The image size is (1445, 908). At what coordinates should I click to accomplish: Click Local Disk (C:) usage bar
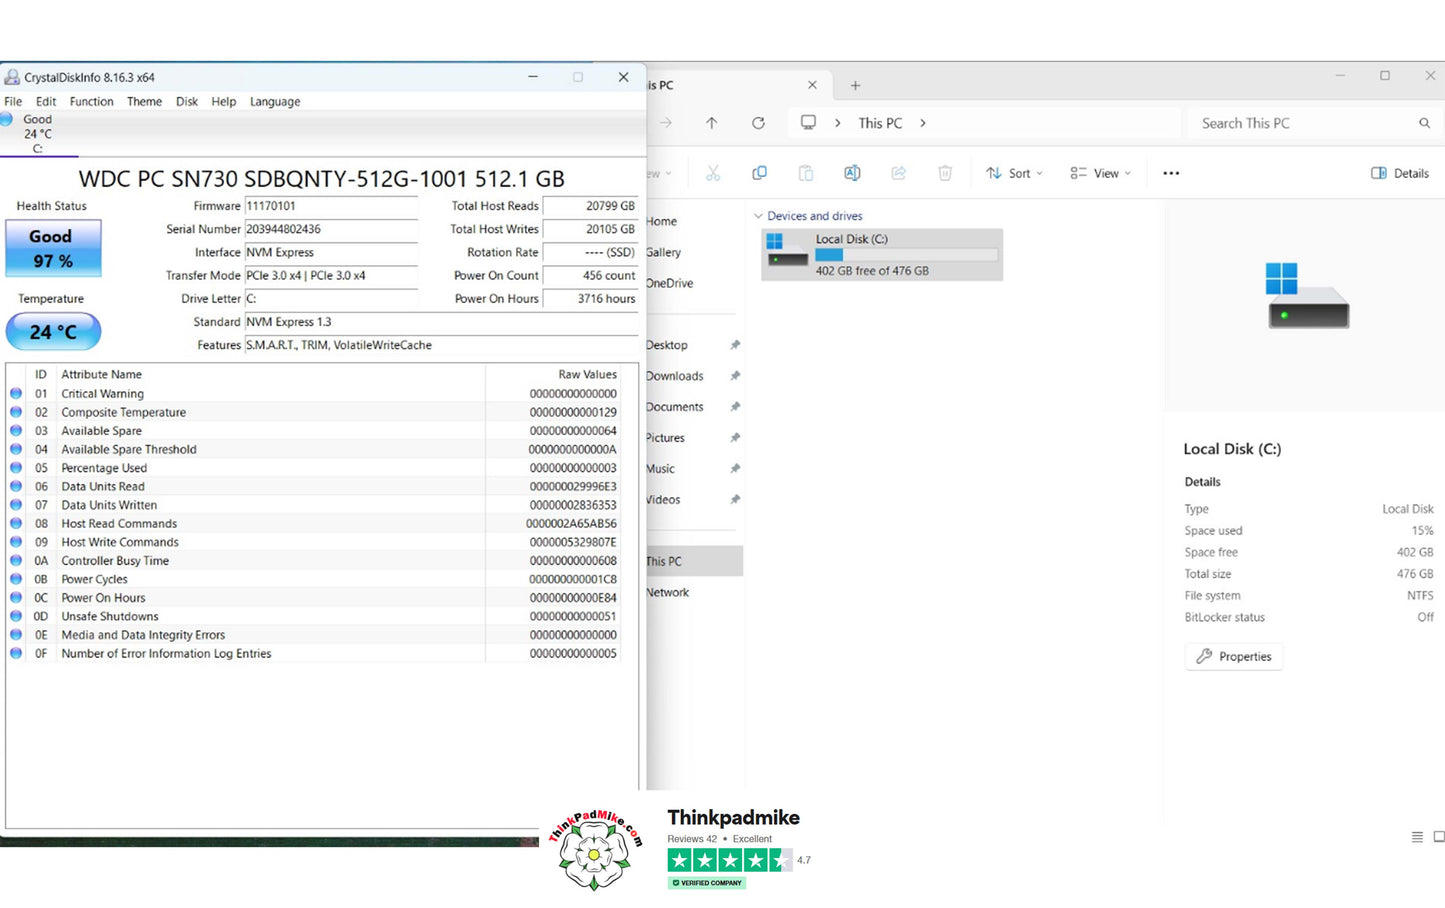[x=906, y=255]
